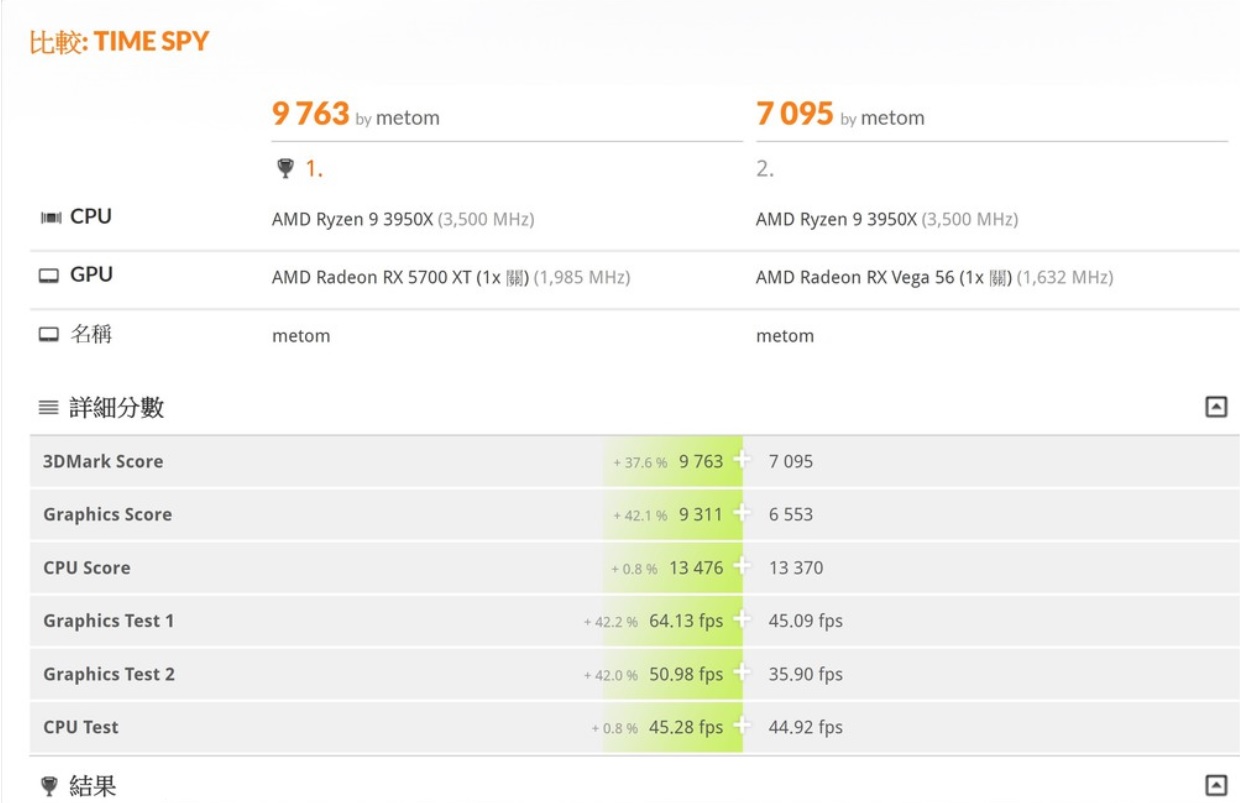
Task: Click the 比較: TIME SPY heading
Action: [119, 42]
